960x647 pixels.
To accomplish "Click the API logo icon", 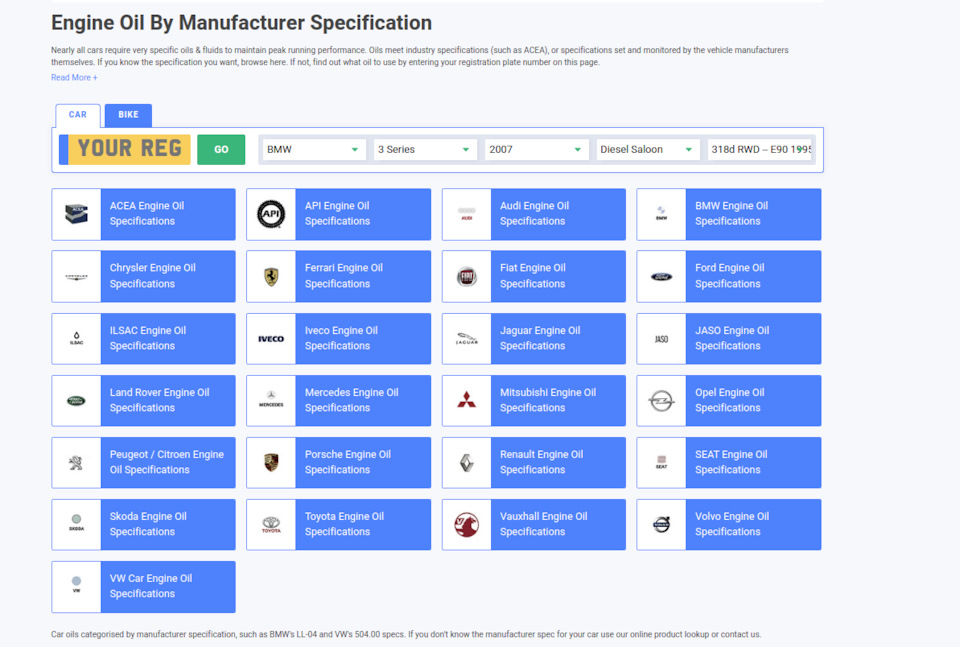I will pyautogui.click(x=271, y=214).
